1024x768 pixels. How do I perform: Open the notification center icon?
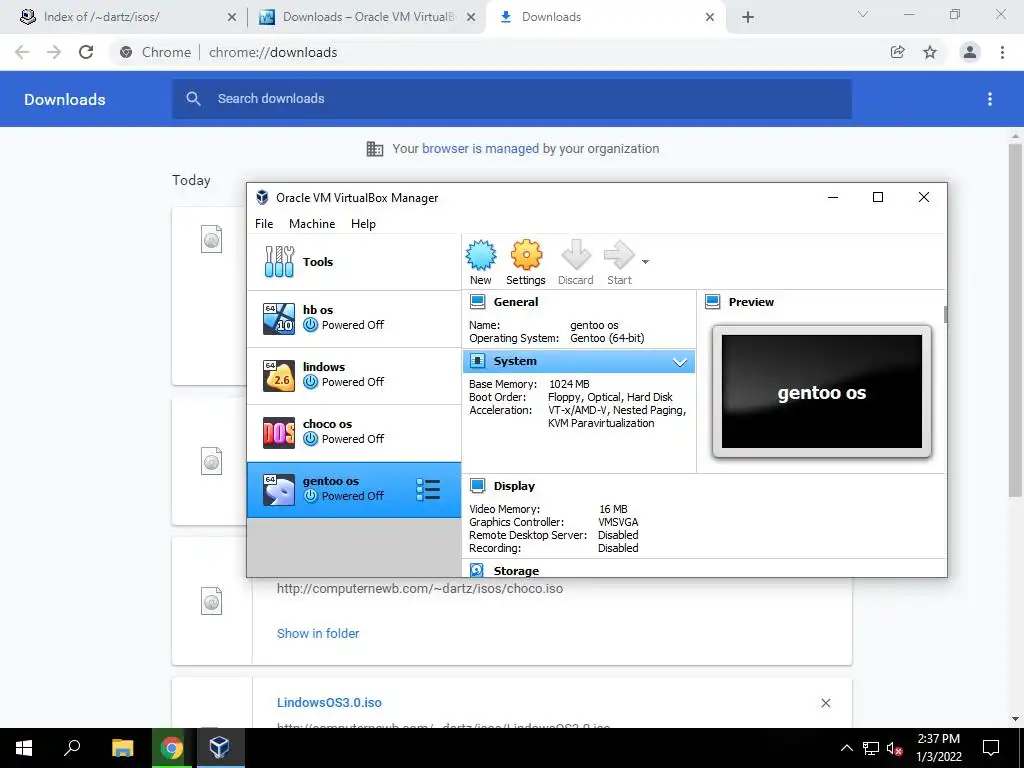click(991, 748)
